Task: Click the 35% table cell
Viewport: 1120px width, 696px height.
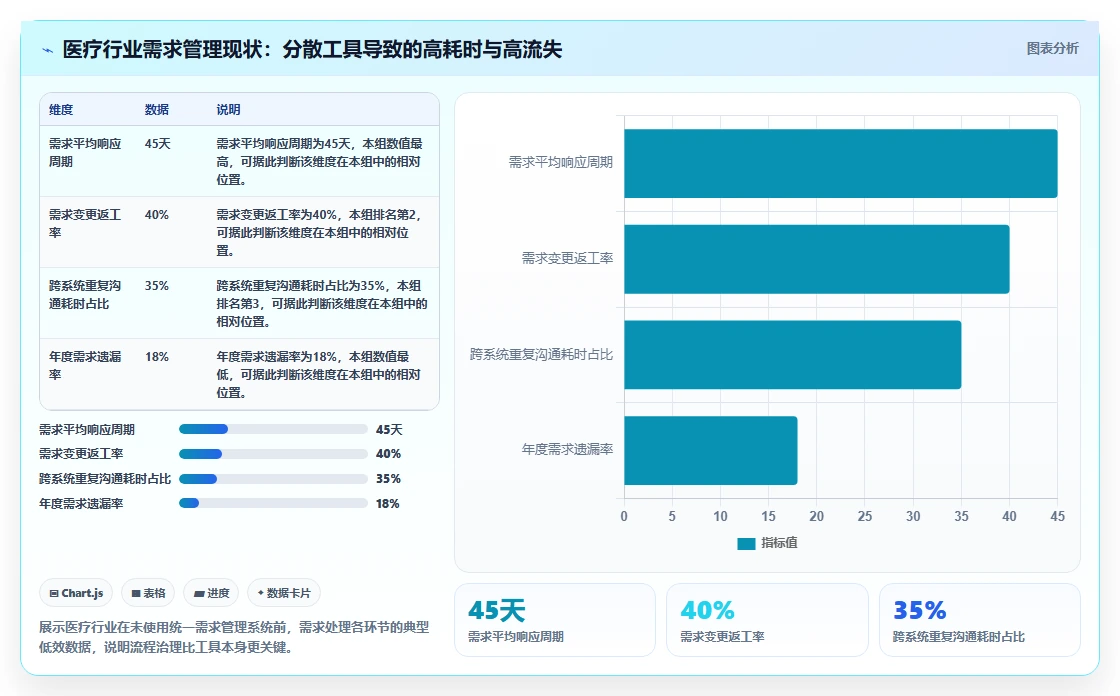Action: 156,285
